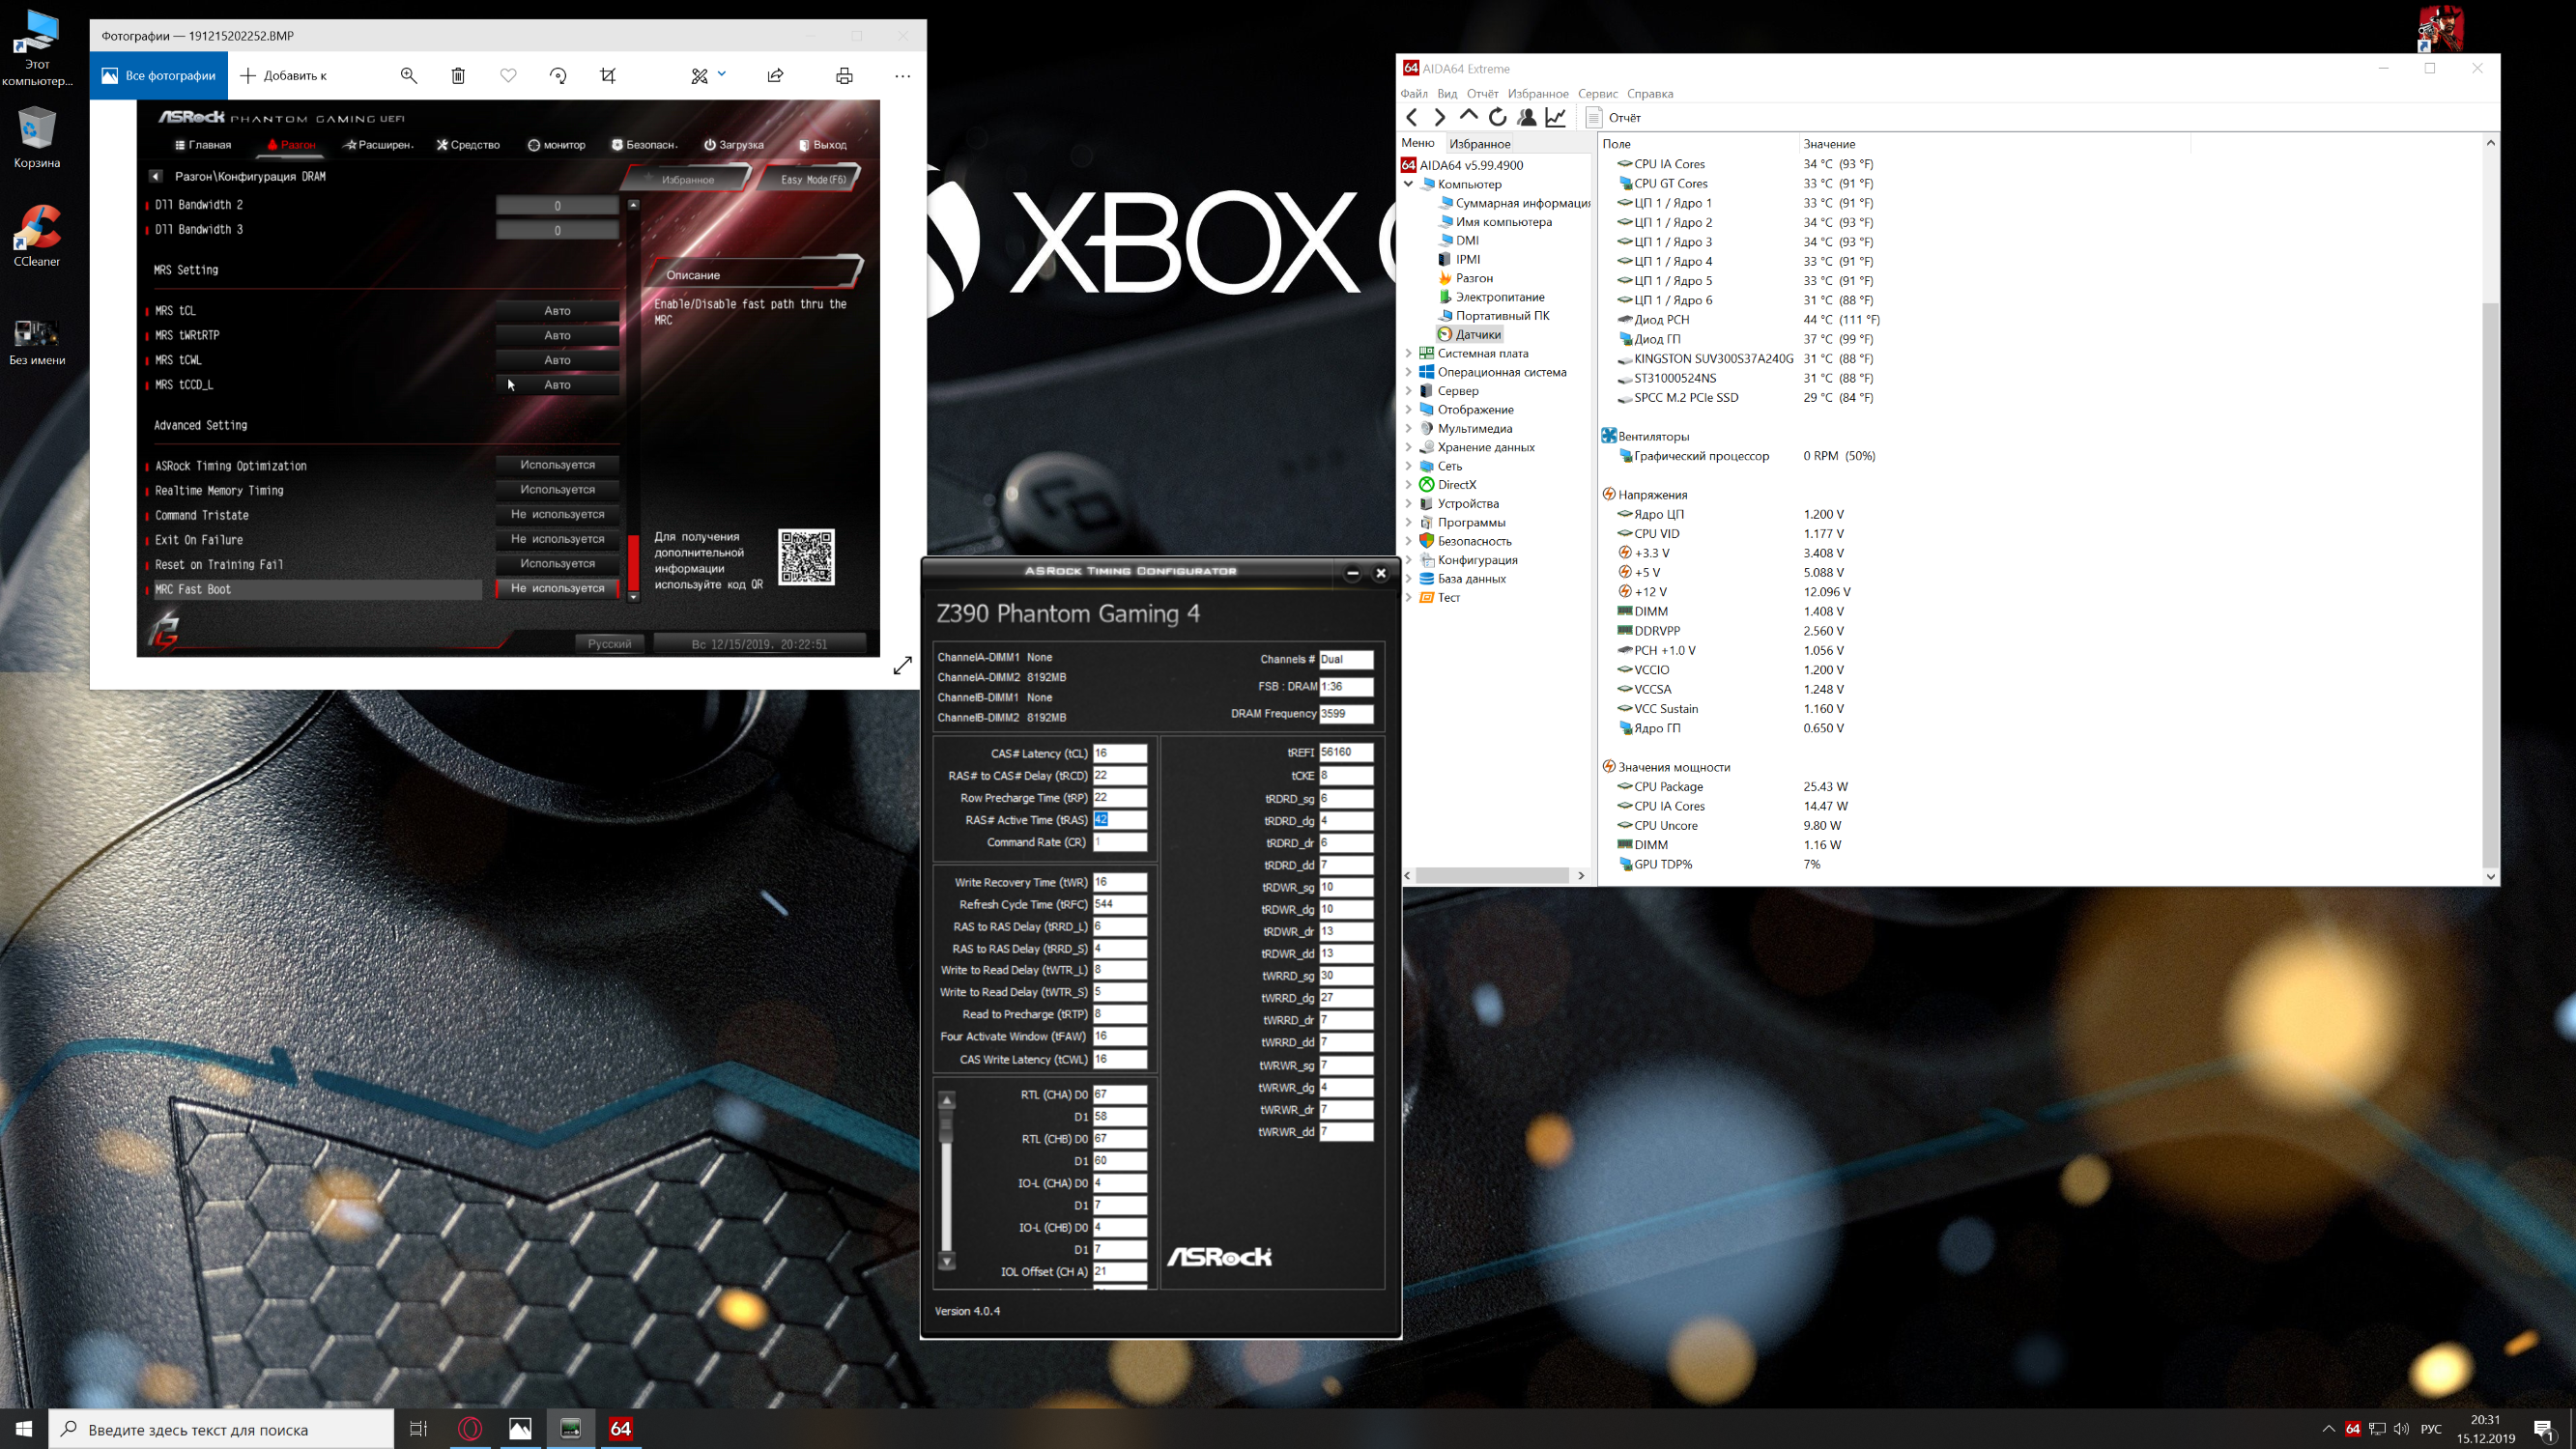Select Датчики in AIDA64 tree
This screenshot has height=1449, width=2576.
click(1477, 335)
